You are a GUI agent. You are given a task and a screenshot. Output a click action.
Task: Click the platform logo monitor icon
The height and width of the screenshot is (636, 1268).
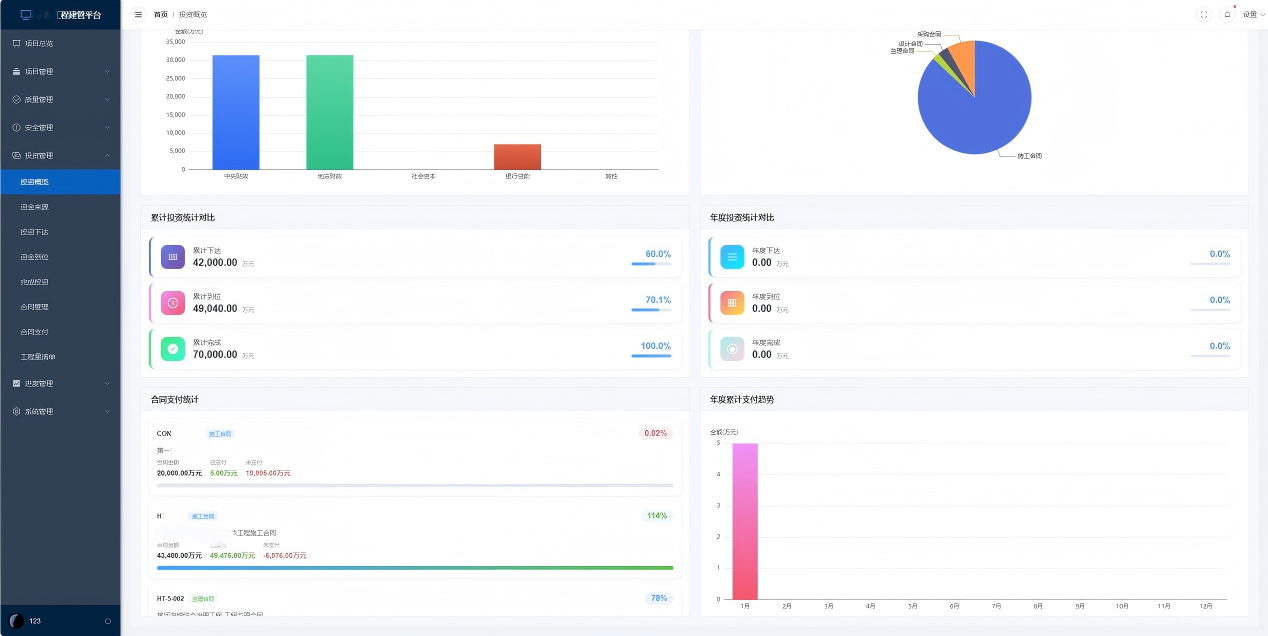[x=26, y=15]
